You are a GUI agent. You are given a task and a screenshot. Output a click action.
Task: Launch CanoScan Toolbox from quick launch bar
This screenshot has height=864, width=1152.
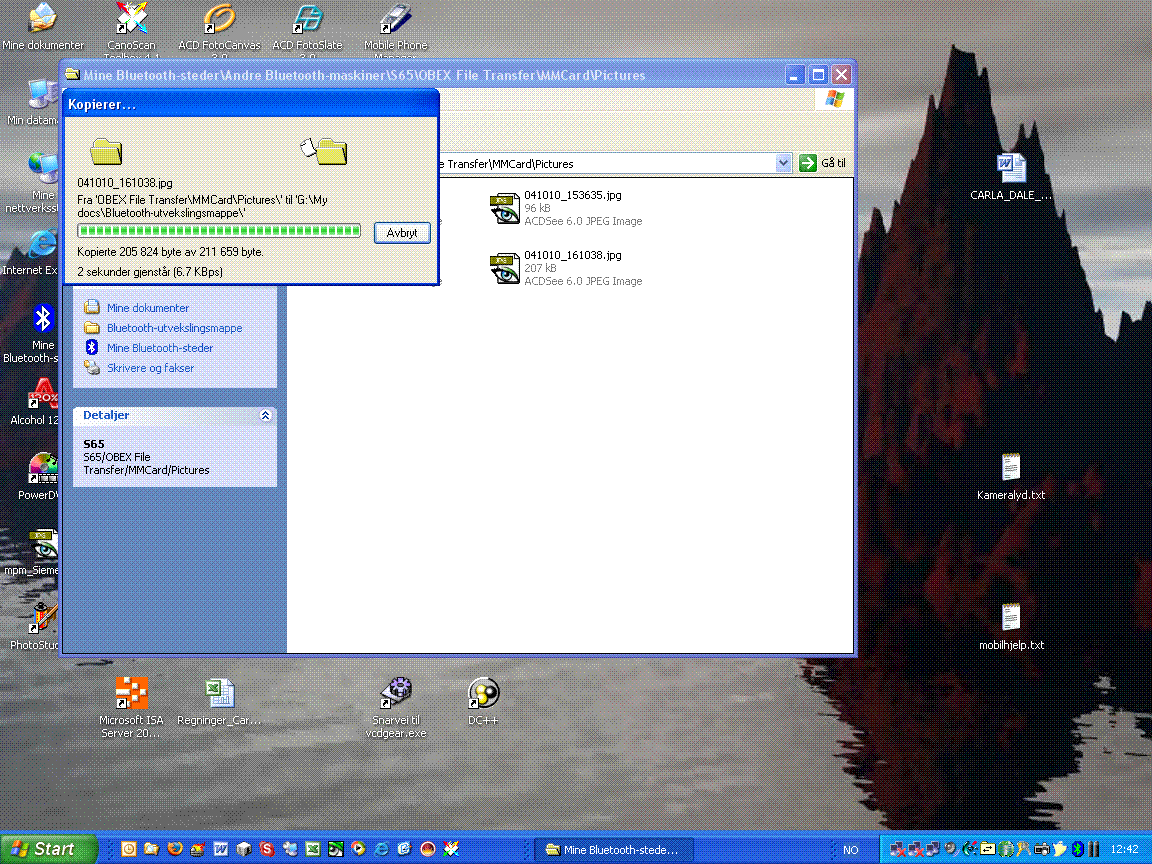click(x=451, y=849)
